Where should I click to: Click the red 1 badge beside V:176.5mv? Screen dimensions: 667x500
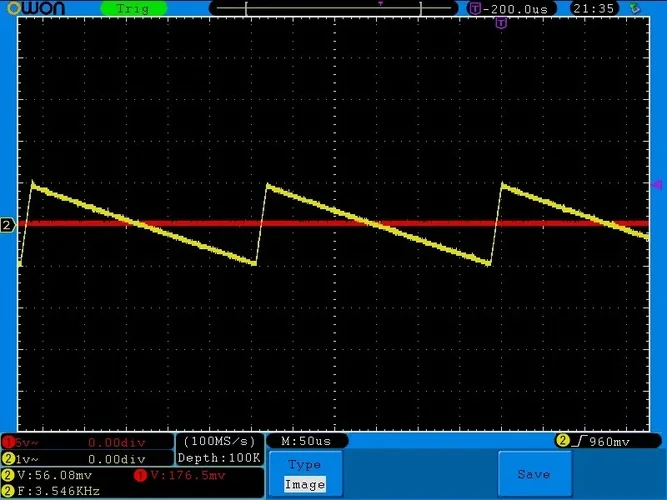pos(140,475)
